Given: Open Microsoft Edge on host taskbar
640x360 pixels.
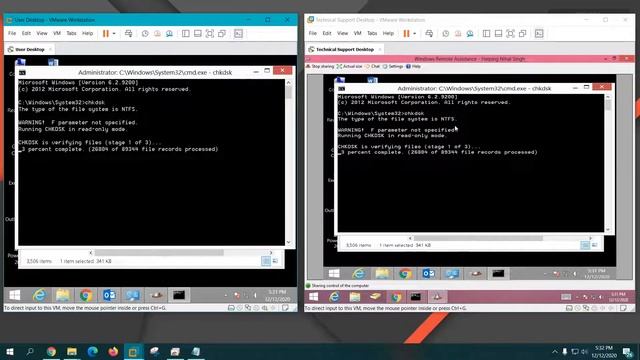Looking at the screenshot, I should click(x=93, y=351).
